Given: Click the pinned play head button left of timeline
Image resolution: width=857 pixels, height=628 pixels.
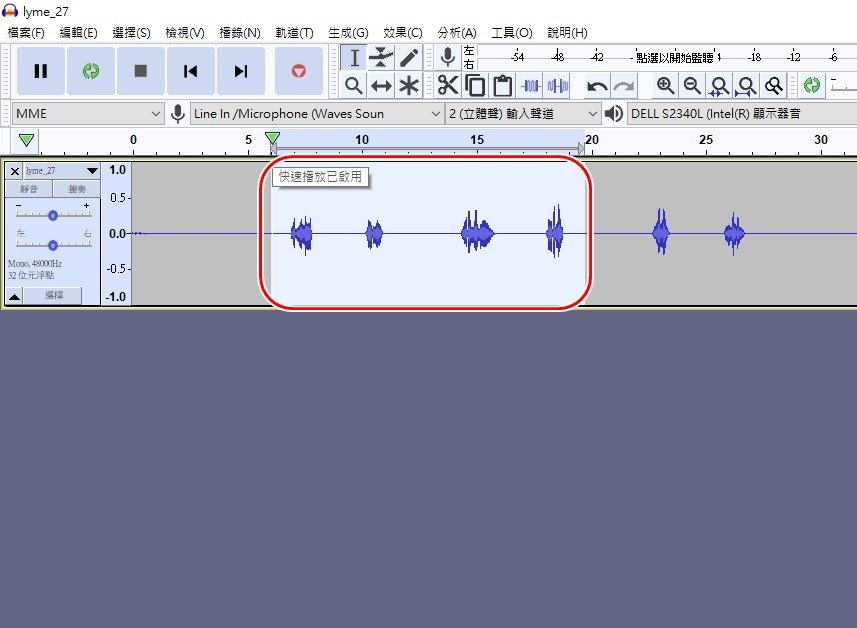Looking at the screenshot, I should pos(26,140).
